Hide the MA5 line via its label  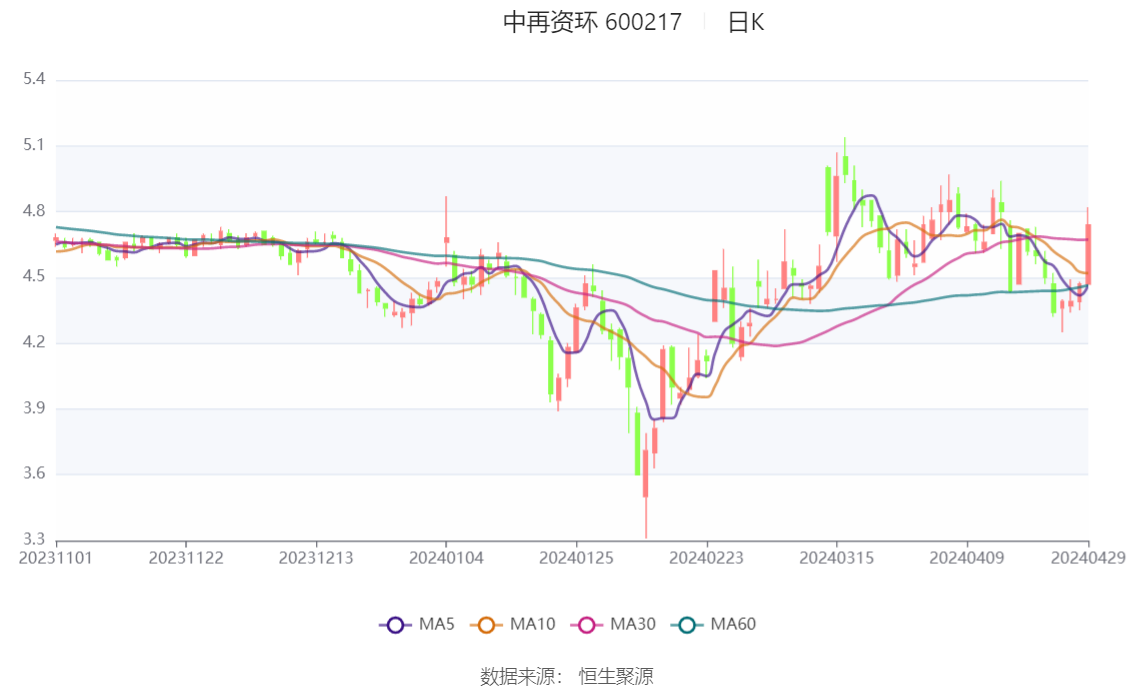click(x=437, y=624)
